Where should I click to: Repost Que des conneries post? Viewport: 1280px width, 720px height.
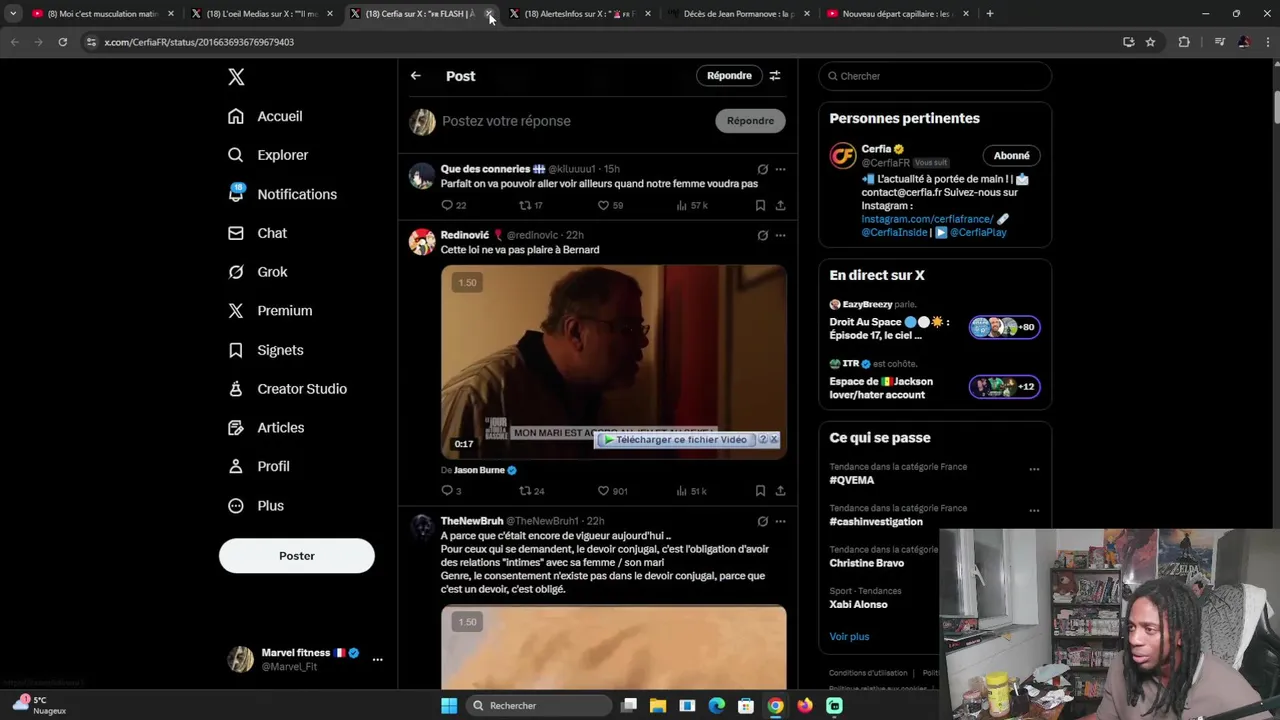531,205
